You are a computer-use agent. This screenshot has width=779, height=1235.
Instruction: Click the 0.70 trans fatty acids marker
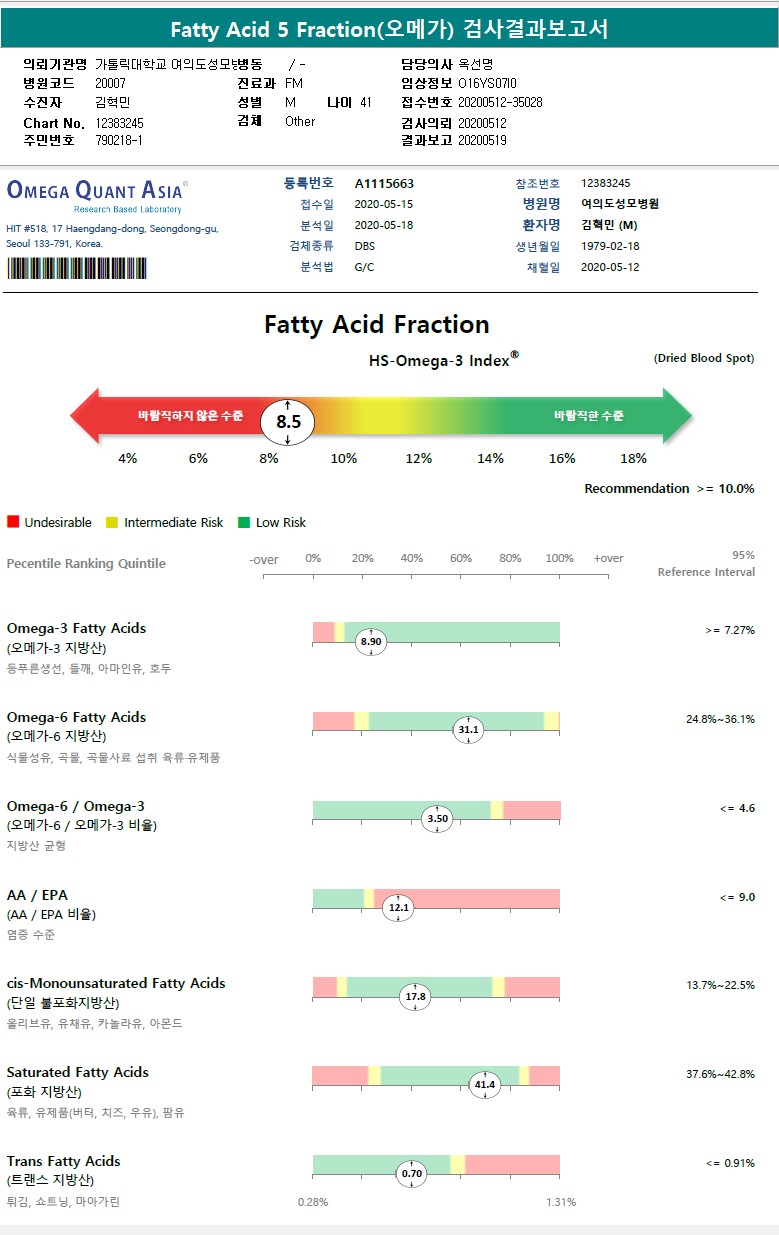(411, 1173)
